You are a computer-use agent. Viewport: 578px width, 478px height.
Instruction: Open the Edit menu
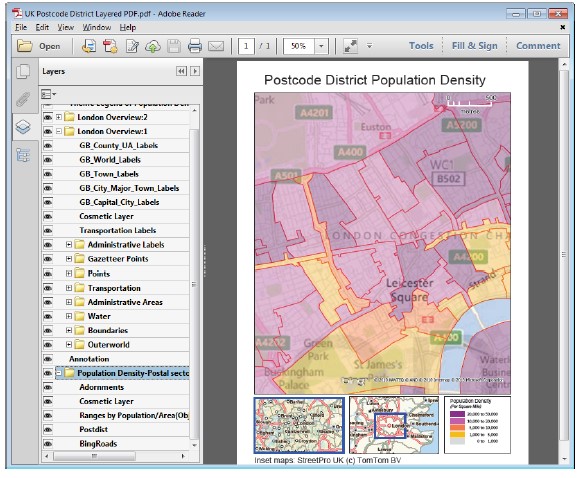pos(42,27)
